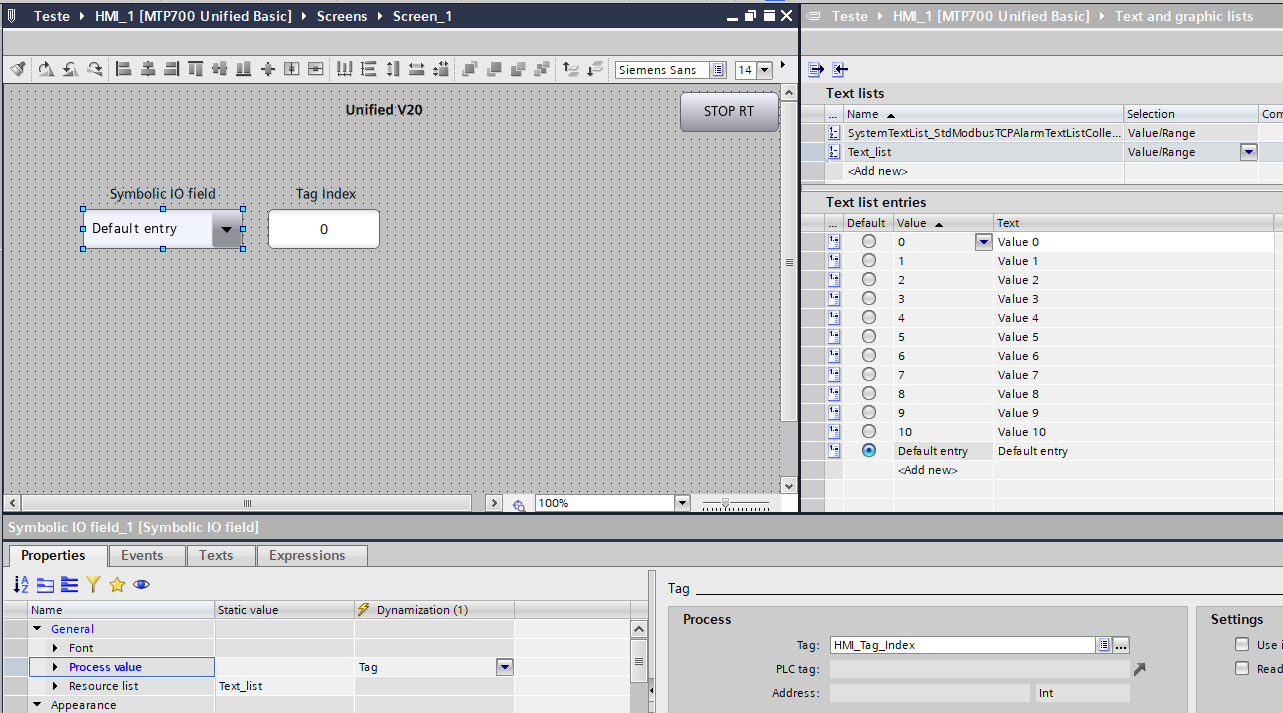Image resolution: width=1283 pixels, height=713 pixels.
Task: Click the favorites star icon in Properties
Action: tap(117, 584)
